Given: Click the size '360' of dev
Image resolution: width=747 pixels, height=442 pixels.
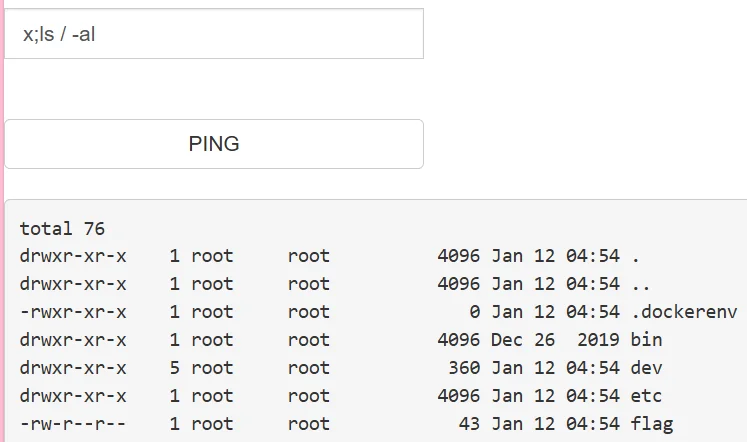Looking at the screenshot, I should [x=464, y=368].
